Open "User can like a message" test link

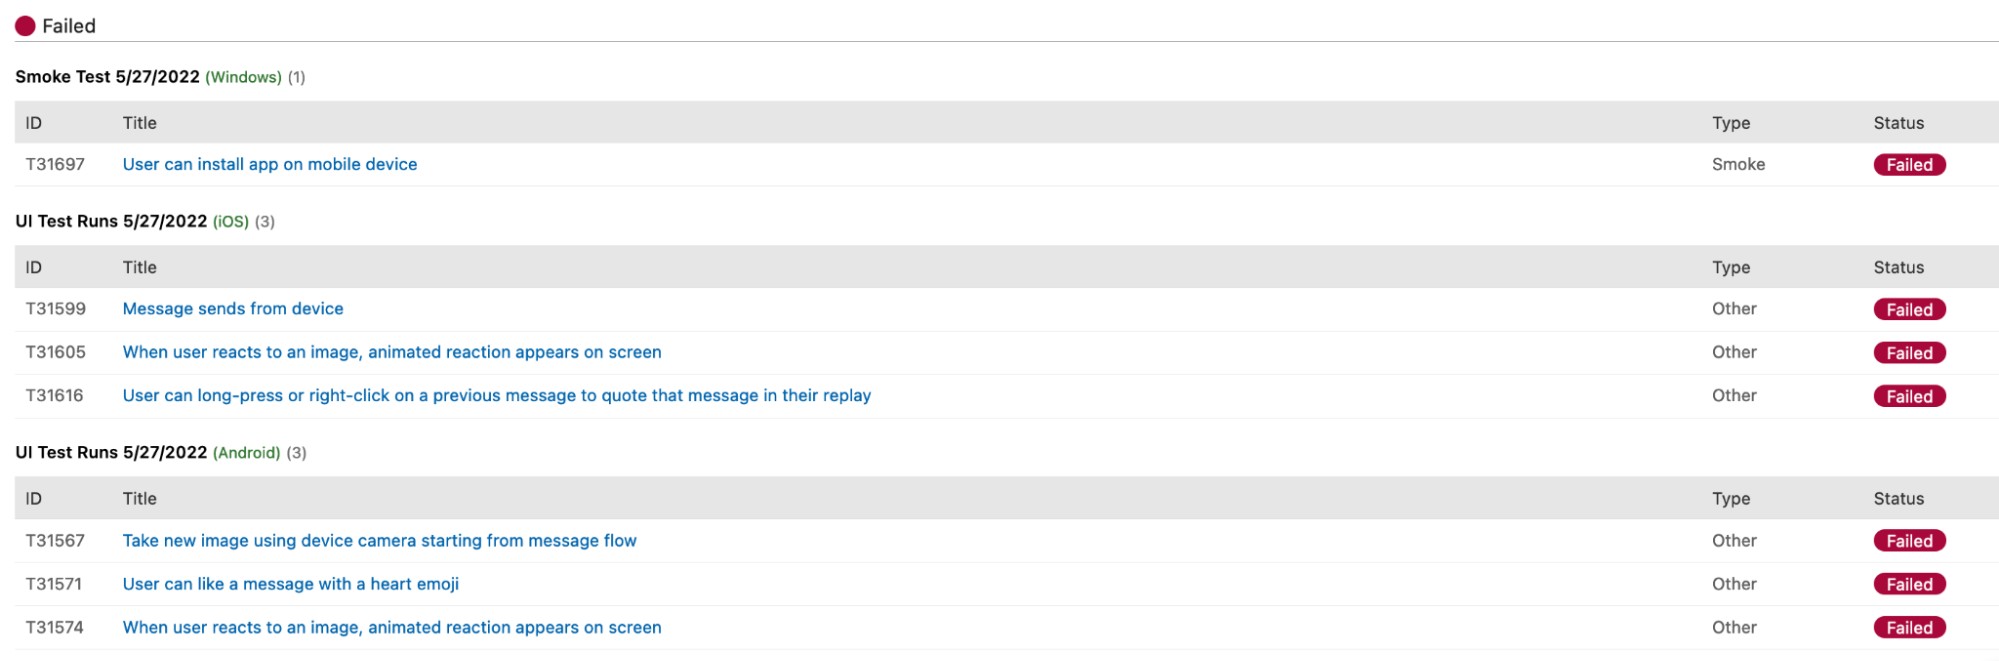point(290,584)
